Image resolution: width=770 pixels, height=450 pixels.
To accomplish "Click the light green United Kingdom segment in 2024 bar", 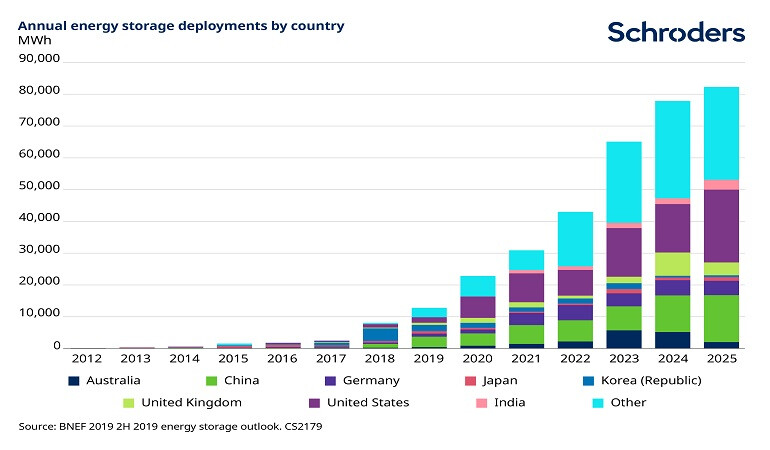I will (672, 263).
